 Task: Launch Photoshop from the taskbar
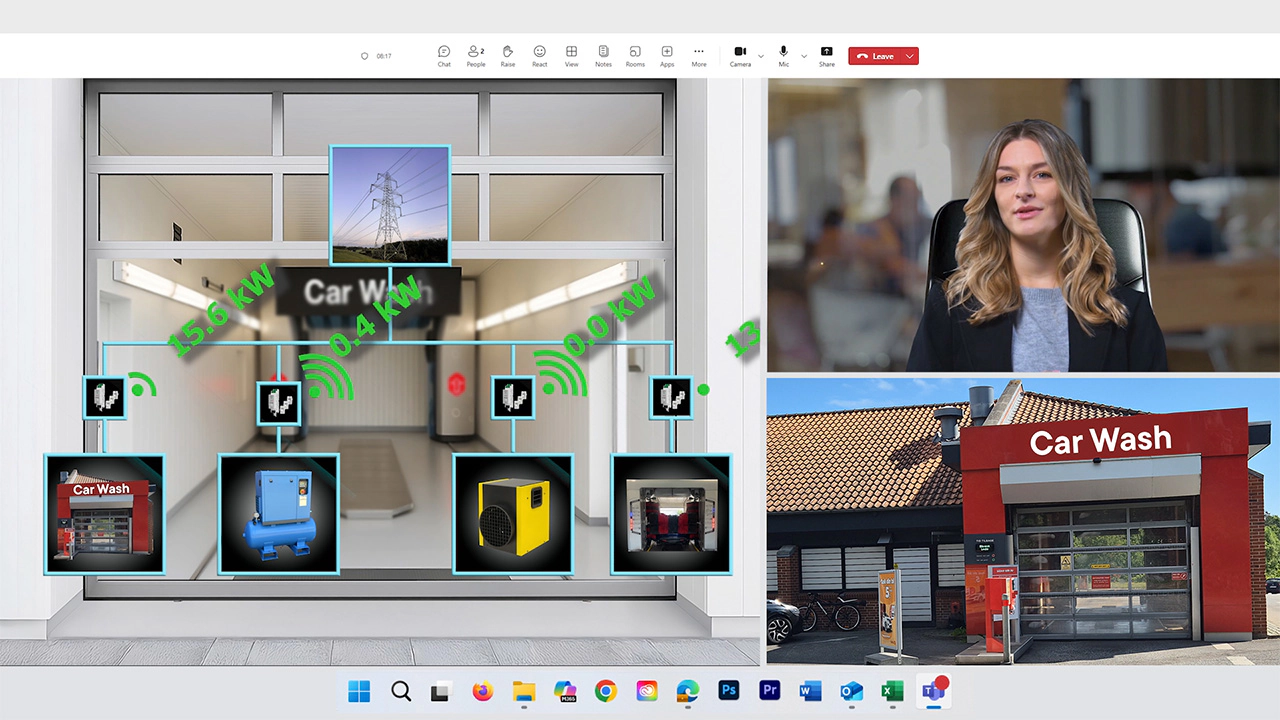tap(728, 691)
